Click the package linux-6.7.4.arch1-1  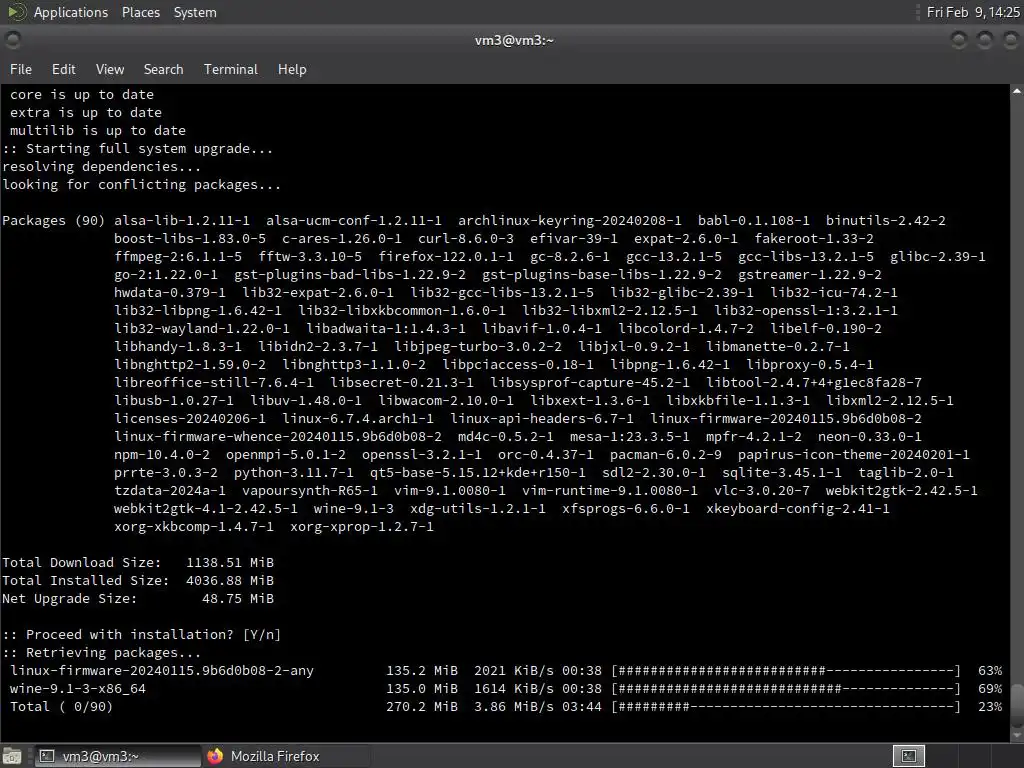pyautogui.click(x=358, y=419)
